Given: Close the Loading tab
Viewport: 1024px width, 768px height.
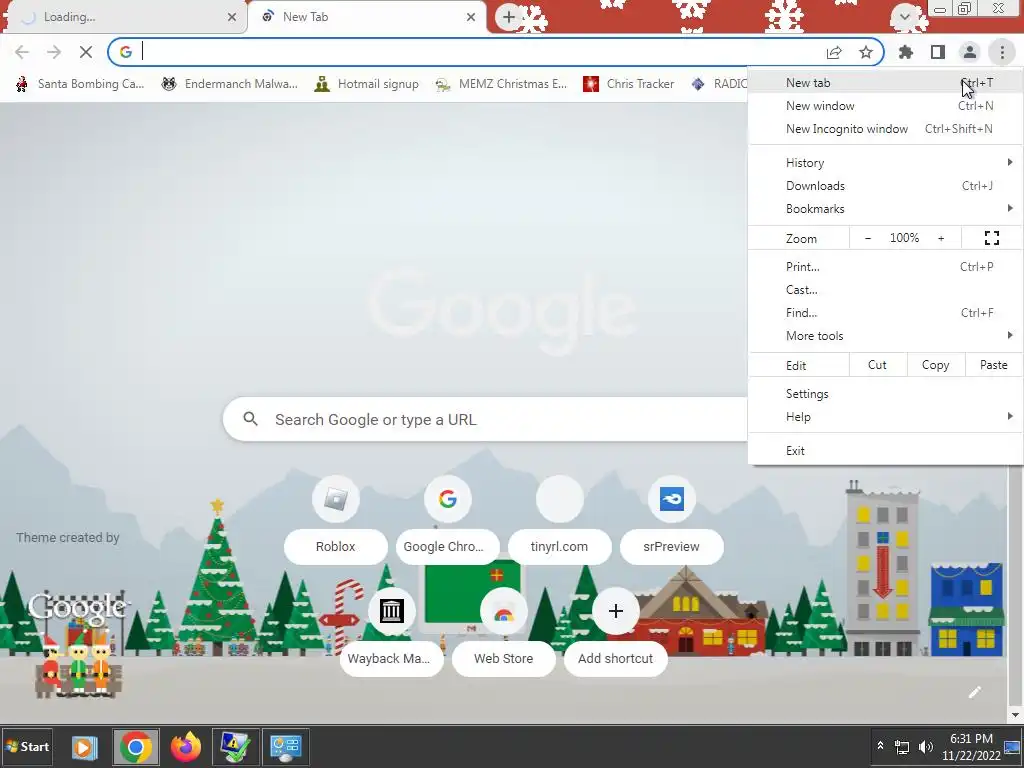Looking at the screenshot, I should tap(232, 17).
